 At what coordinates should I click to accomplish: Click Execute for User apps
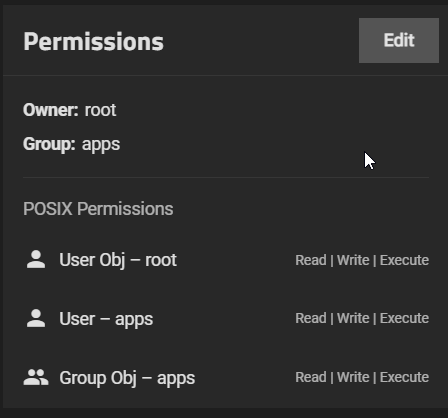[x=404, y=318]
